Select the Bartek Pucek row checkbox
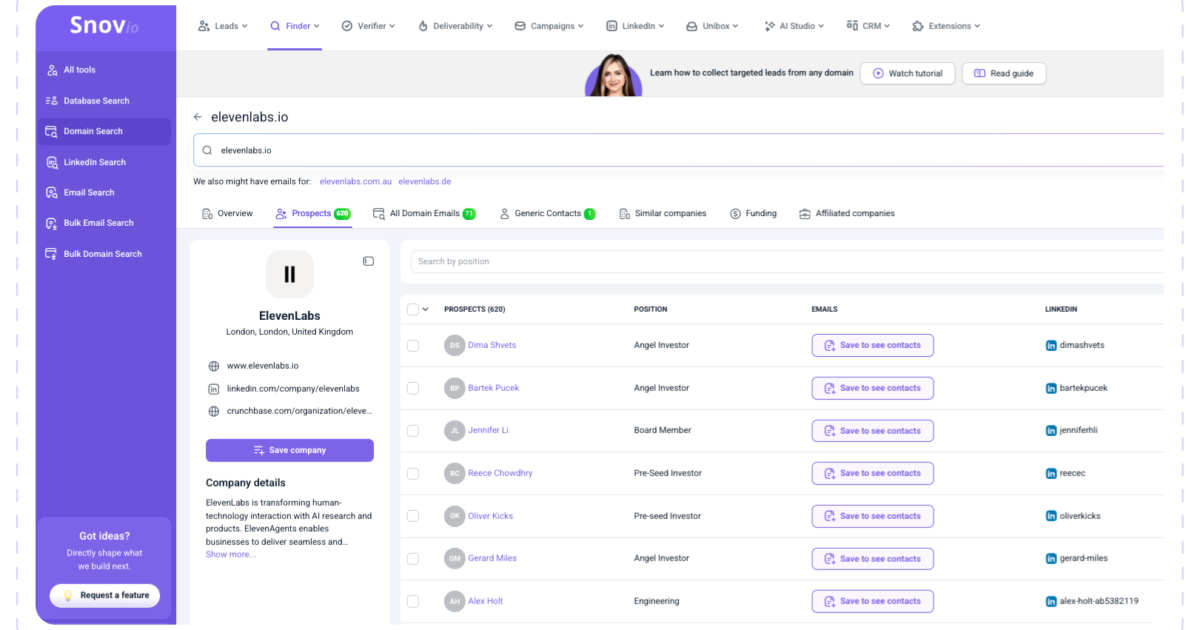Image resolution: width=1200 pixels, height=630 pixels. click(x=413, y=388)
